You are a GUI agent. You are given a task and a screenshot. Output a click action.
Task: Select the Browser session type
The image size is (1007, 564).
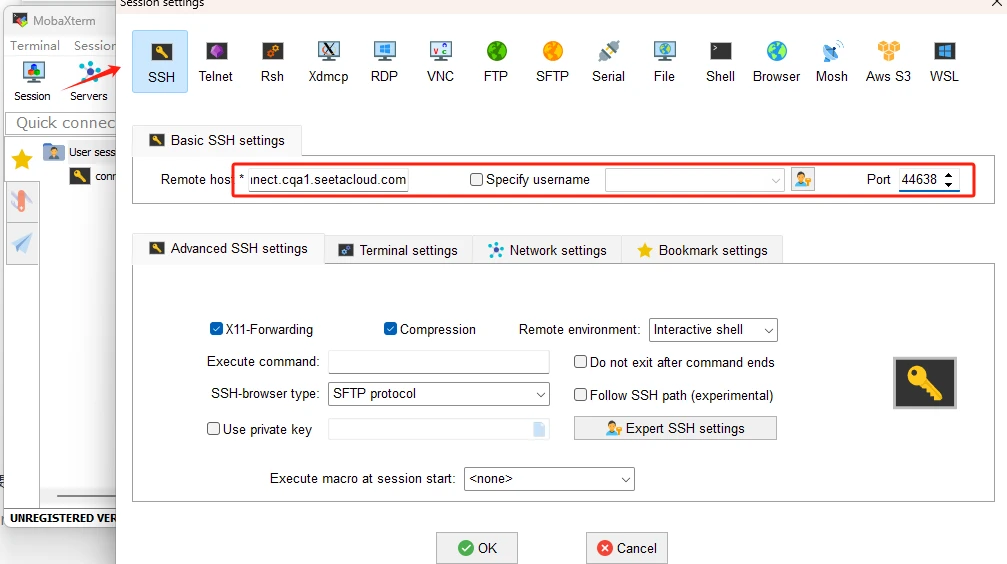[x=776, y=62]
